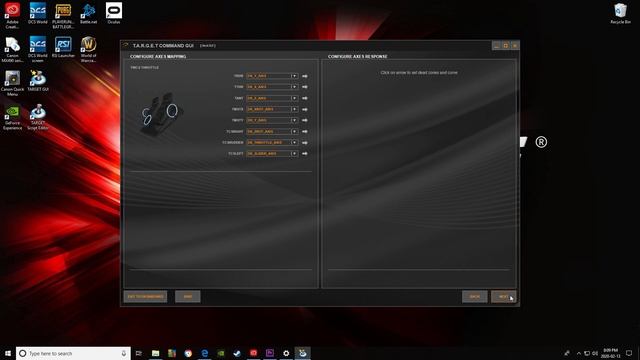
Task: Click the Back button
Action: click(474, 296)
